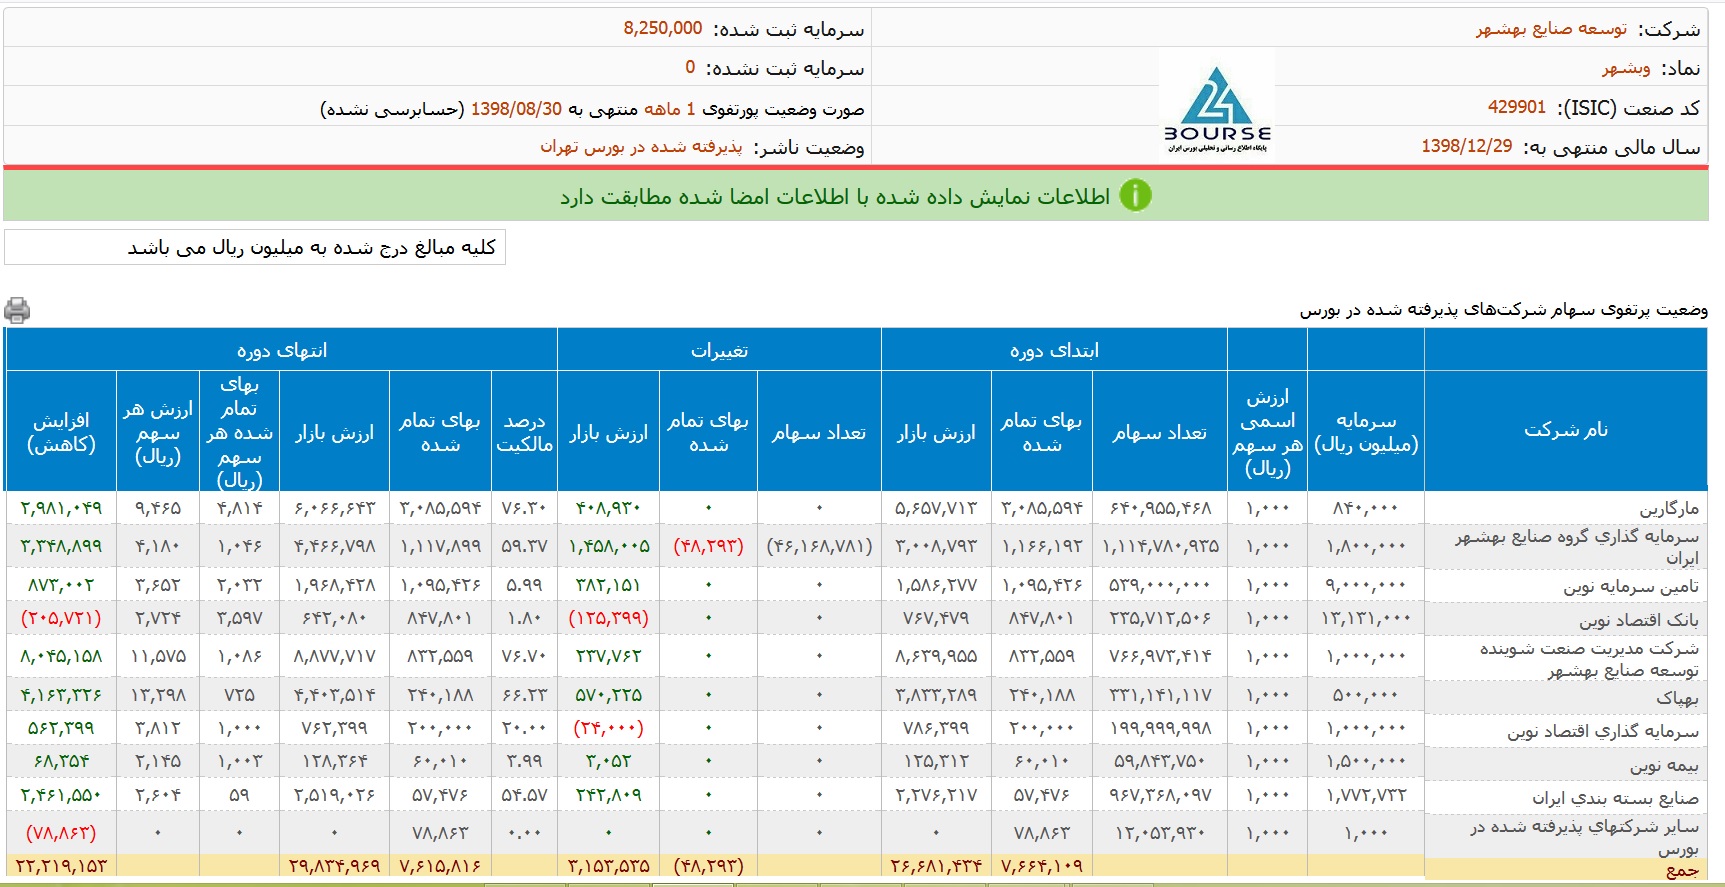Viewport: 1725px width, 887px height.
Task: Click the 'سرمایه (میلیون ریال)' column header
Action: [1366, 432]
